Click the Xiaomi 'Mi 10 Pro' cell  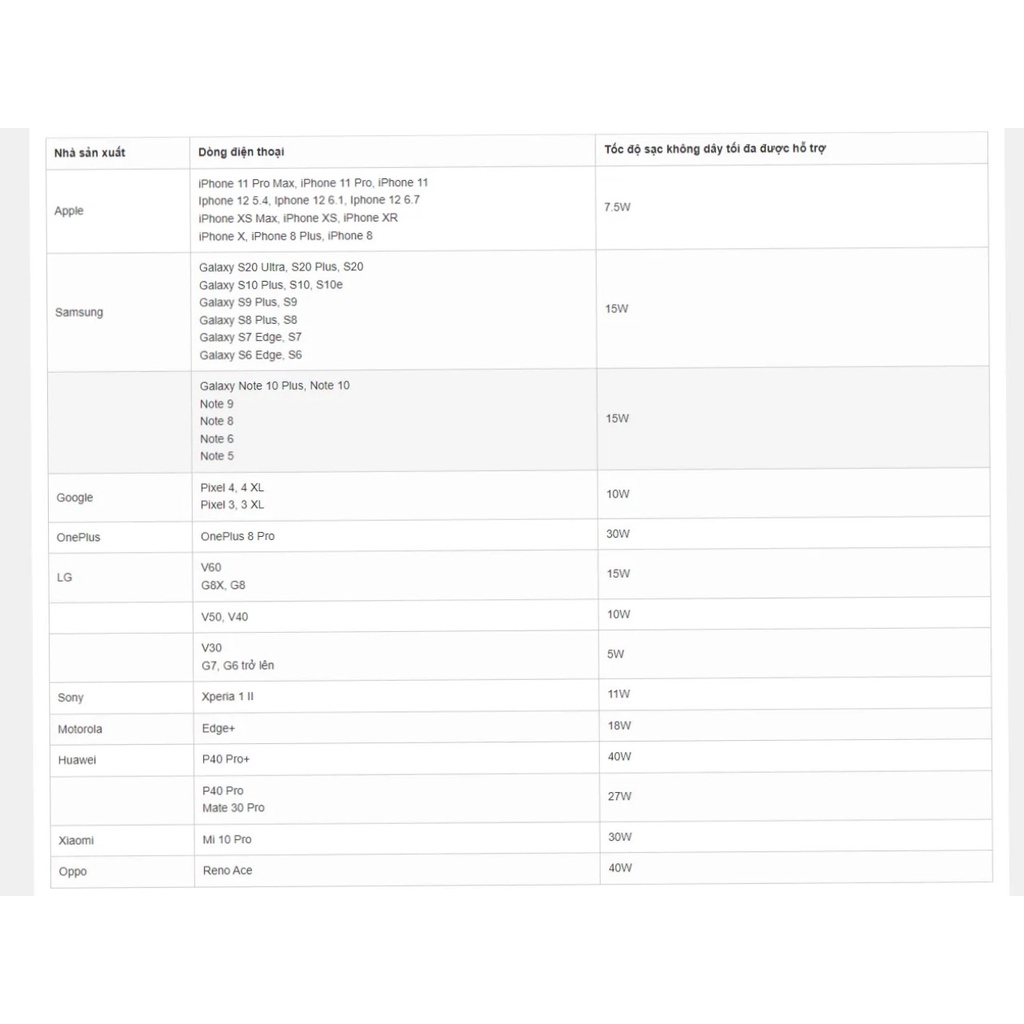(397, 839)
